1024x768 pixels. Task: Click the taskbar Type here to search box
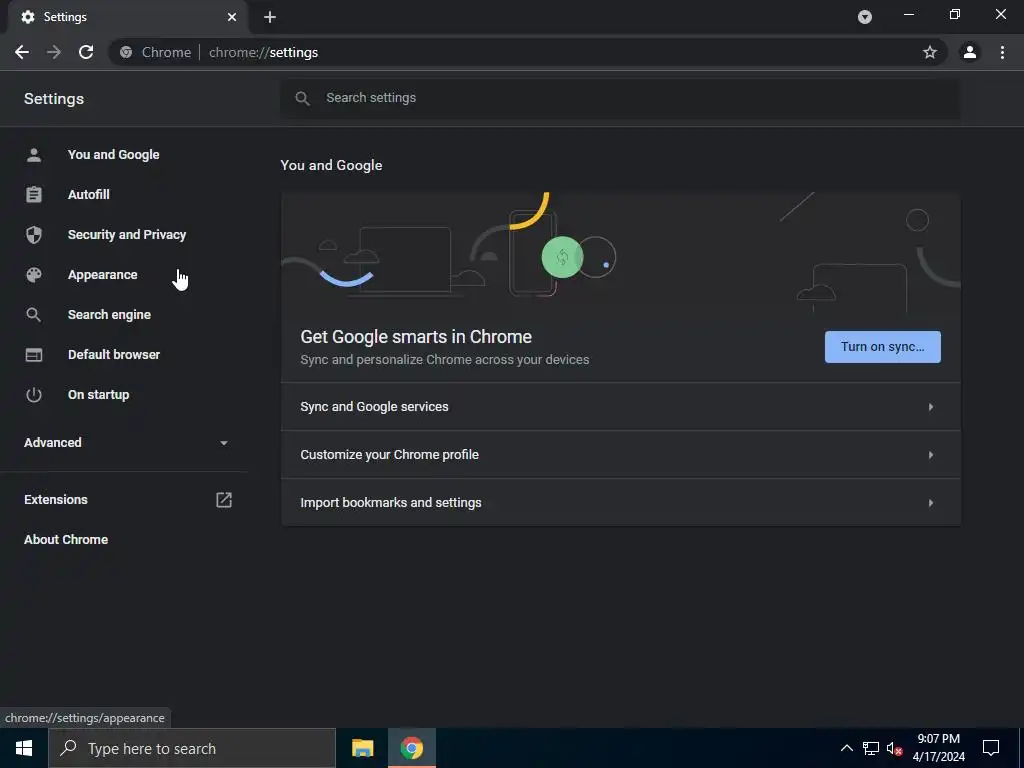pos(191,748)
